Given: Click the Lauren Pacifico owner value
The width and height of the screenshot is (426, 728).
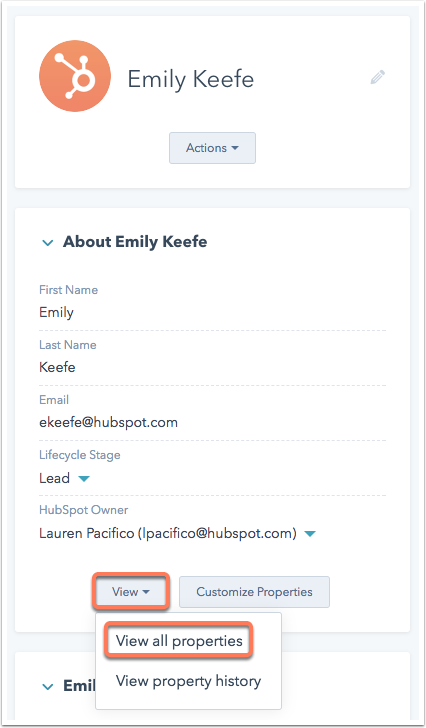Looking at the screenshot, I should [x=168, y=534].
